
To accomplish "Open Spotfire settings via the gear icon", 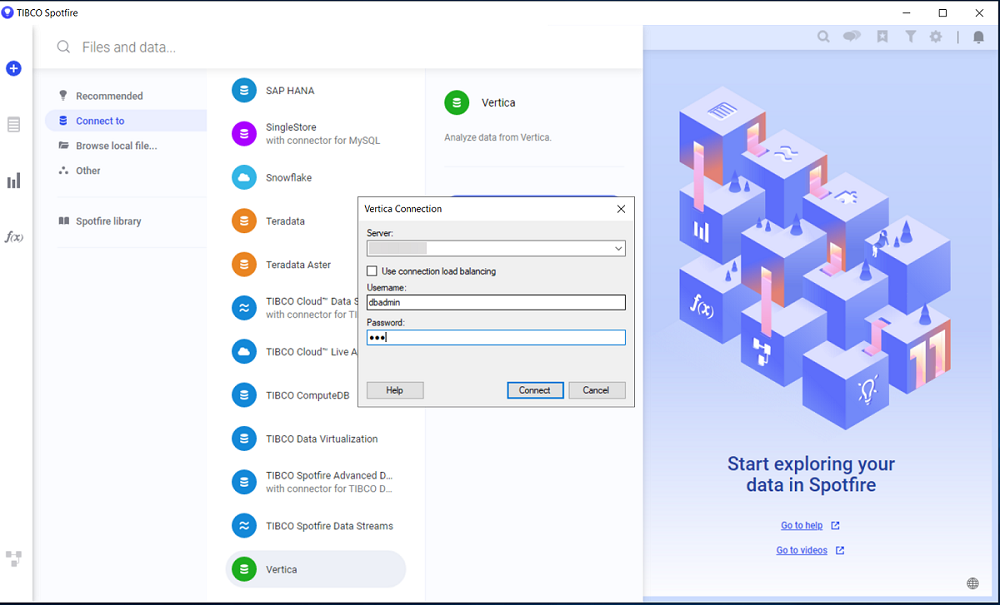I will [x=937, y=36].
